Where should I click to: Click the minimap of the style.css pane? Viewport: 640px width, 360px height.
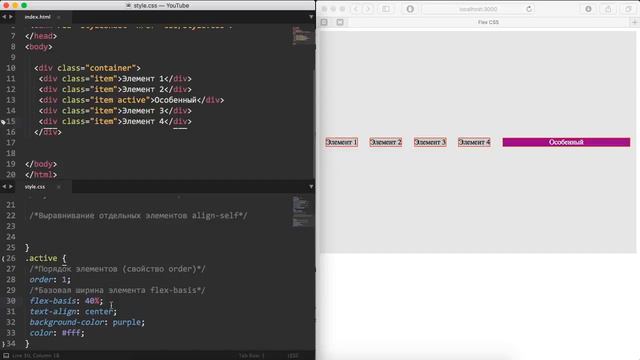[x=303, y=211]
